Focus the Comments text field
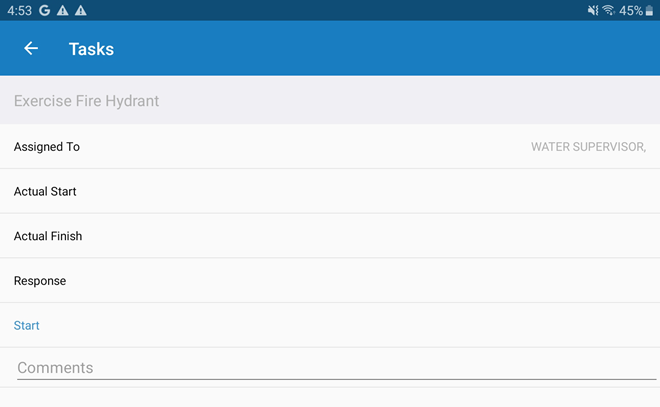660x407 pixels. [336, 367]
